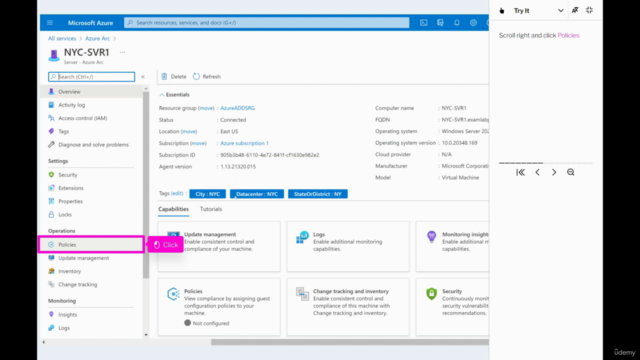Open the Policies capability card
640x360 pixels.
[x=219, y=307]
